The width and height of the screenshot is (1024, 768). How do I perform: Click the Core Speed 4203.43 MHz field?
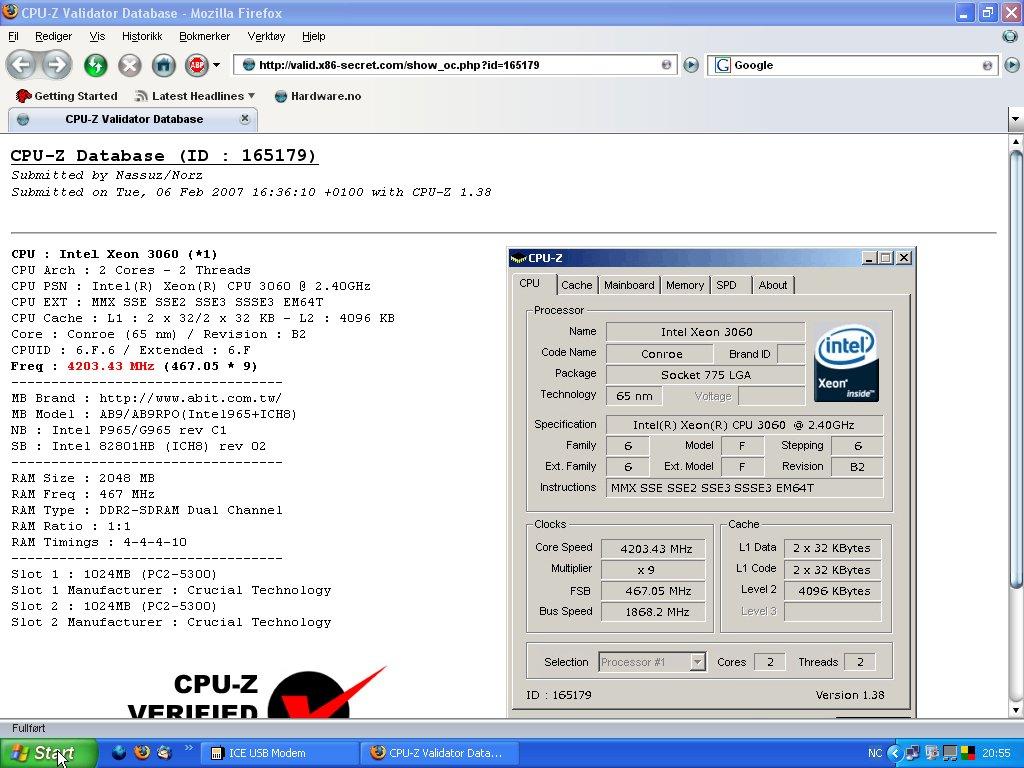coord(653,549)
